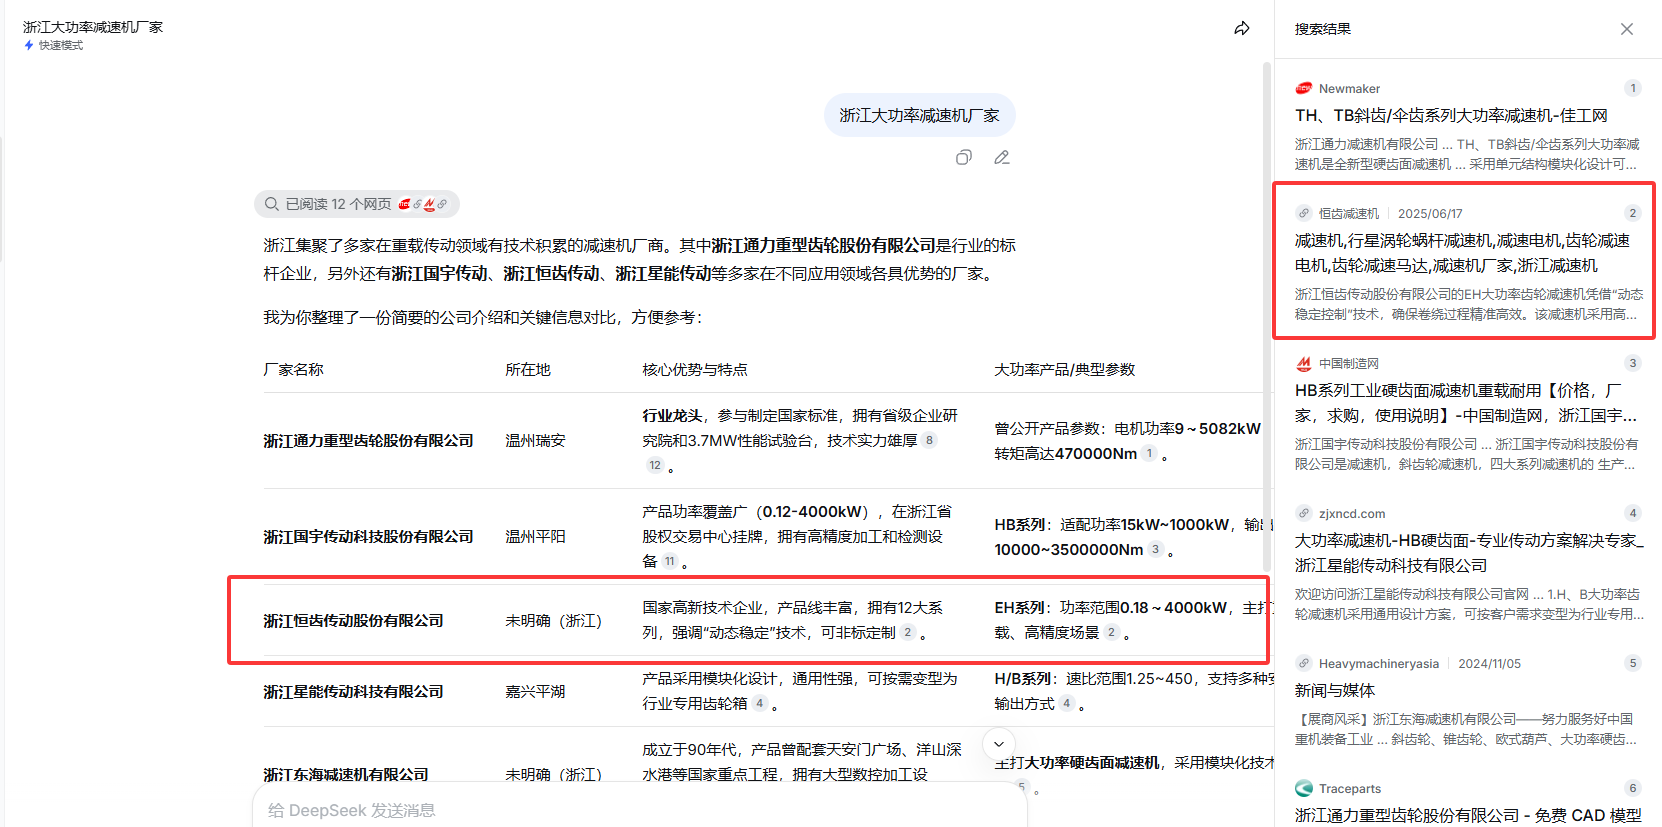Click the 2024/11/05 date on Heavymachineryasia result
Screen dimensions: 1662x827
pyautogui.click(x=1489, y=663)
